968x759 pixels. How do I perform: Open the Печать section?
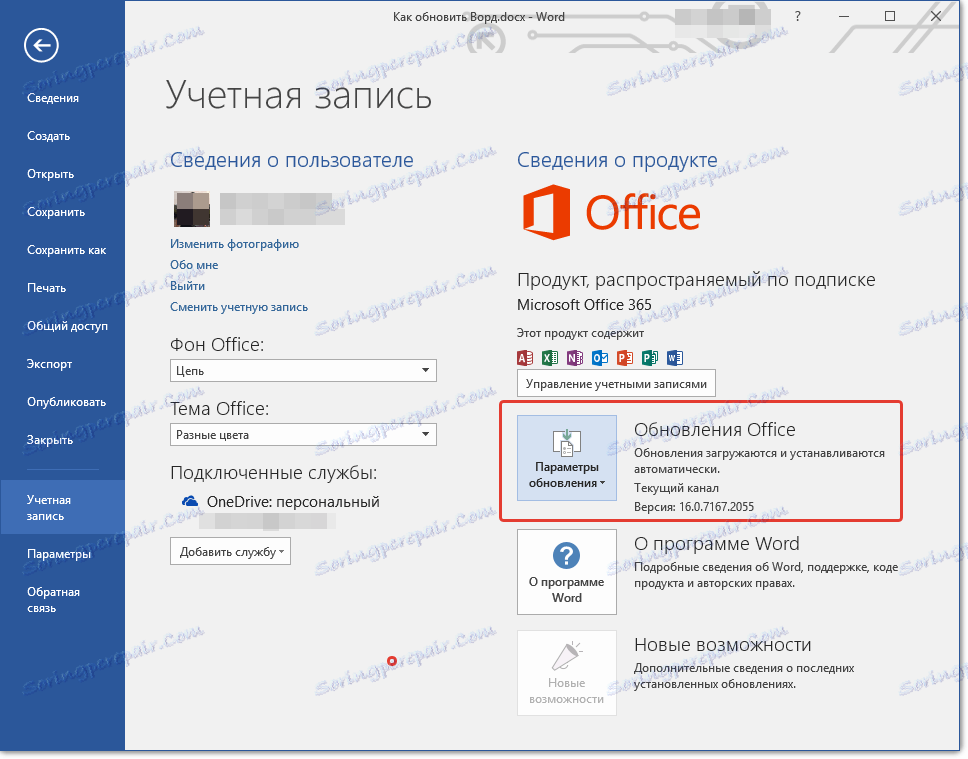click(46, 288)
